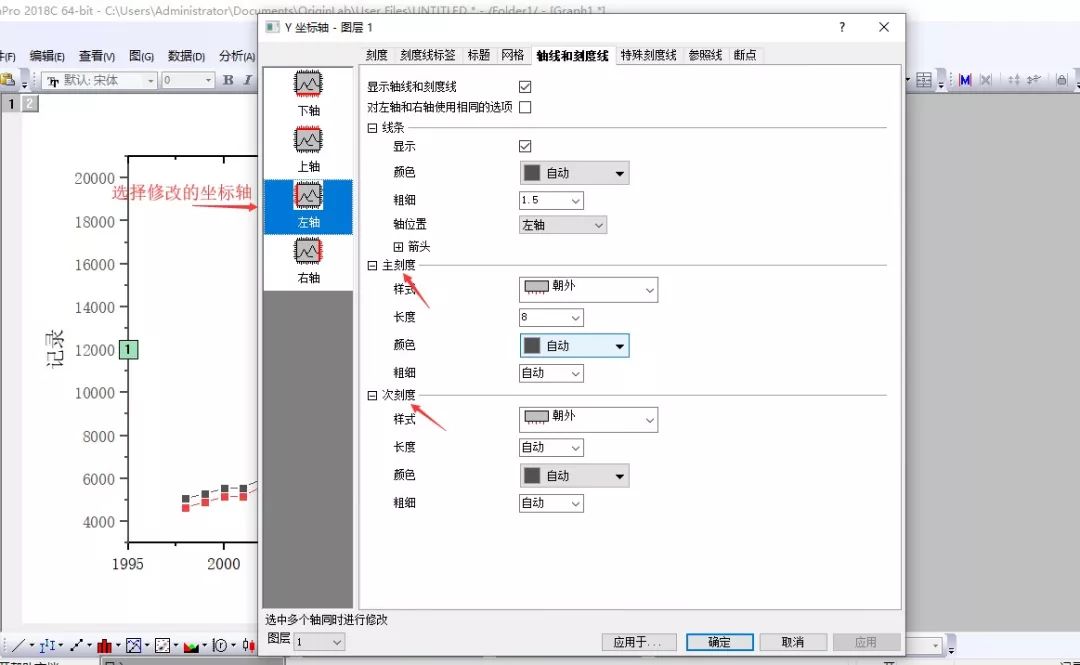
Task: Click page tab 1 in graph window
Action: pos(12,103)
